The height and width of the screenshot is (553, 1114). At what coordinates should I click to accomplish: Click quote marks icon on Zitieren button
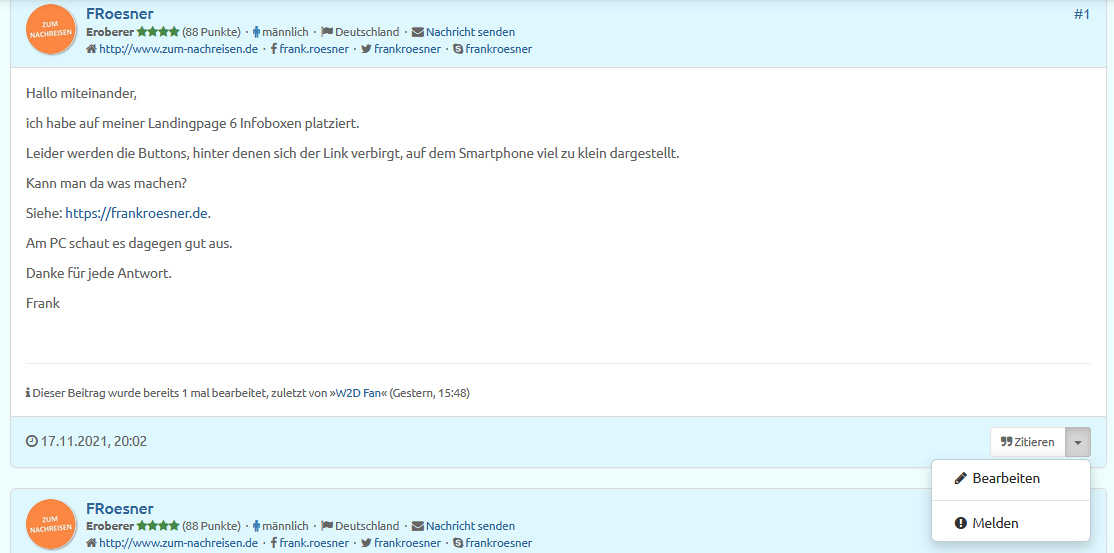coord(1006,442)
